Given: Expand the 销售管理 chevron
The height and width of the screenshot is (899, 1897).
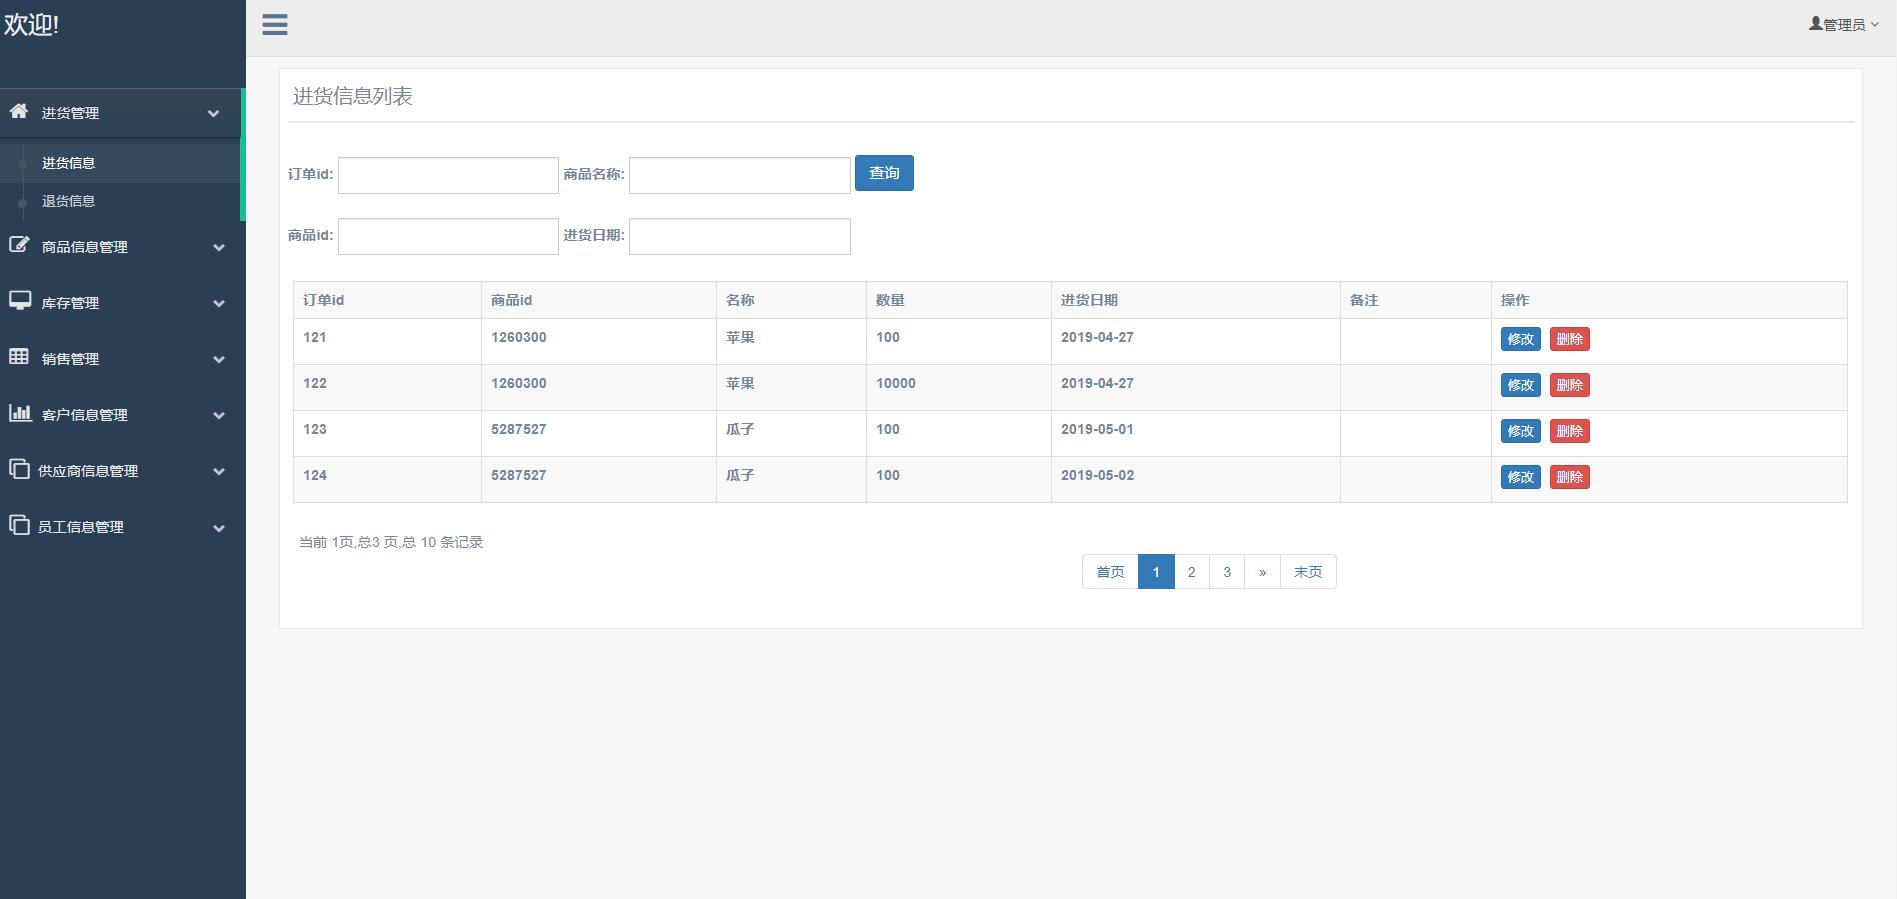Looking at the screenshot, I should point(219,360).
